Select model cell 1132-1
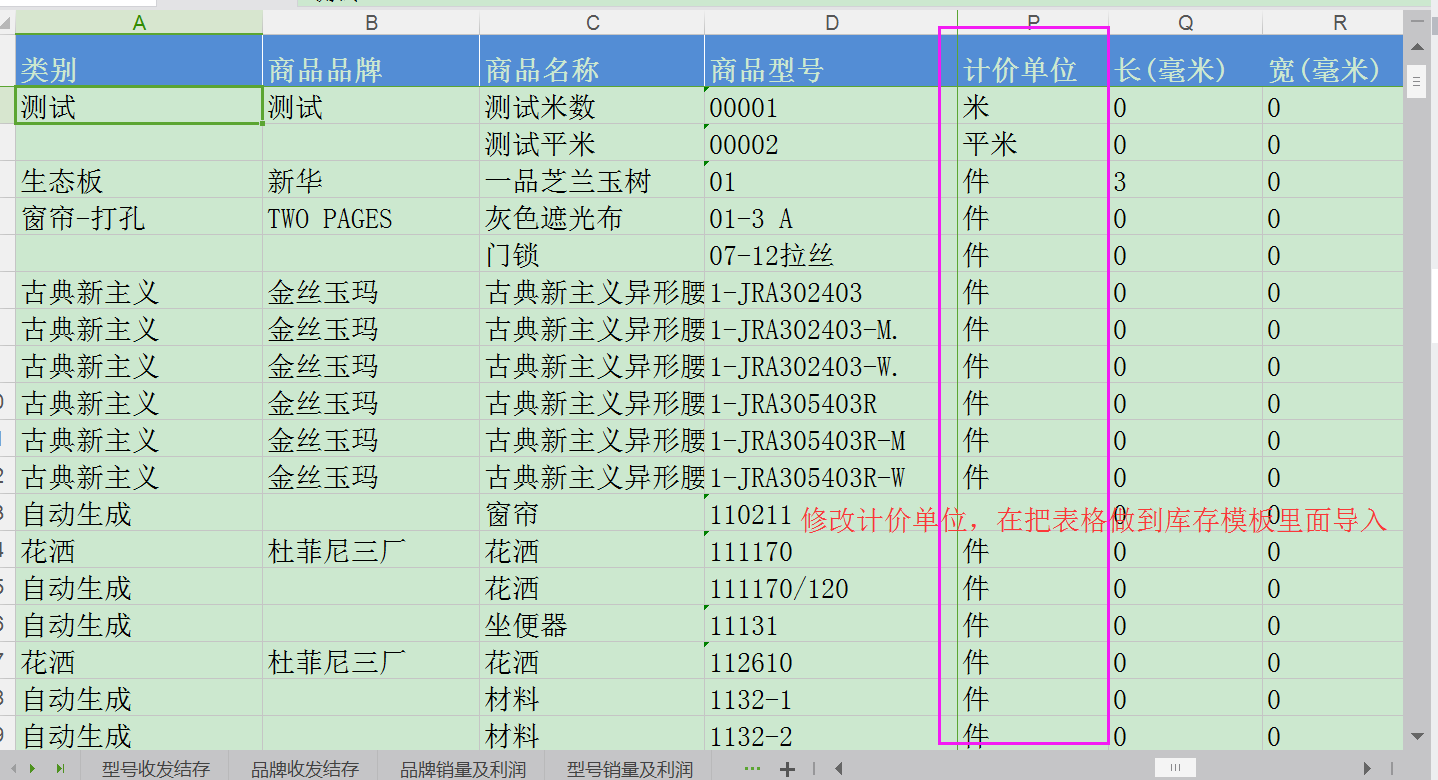The width and height of the screenshot is (1438, 780). (x=831, y=698)
